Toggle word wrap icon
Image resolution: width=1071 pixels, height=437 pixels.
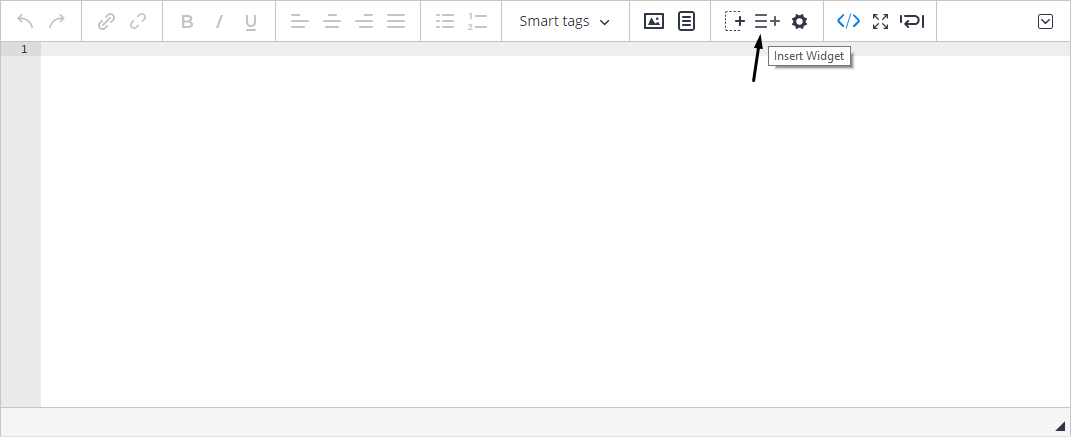[x=912, y=21]
